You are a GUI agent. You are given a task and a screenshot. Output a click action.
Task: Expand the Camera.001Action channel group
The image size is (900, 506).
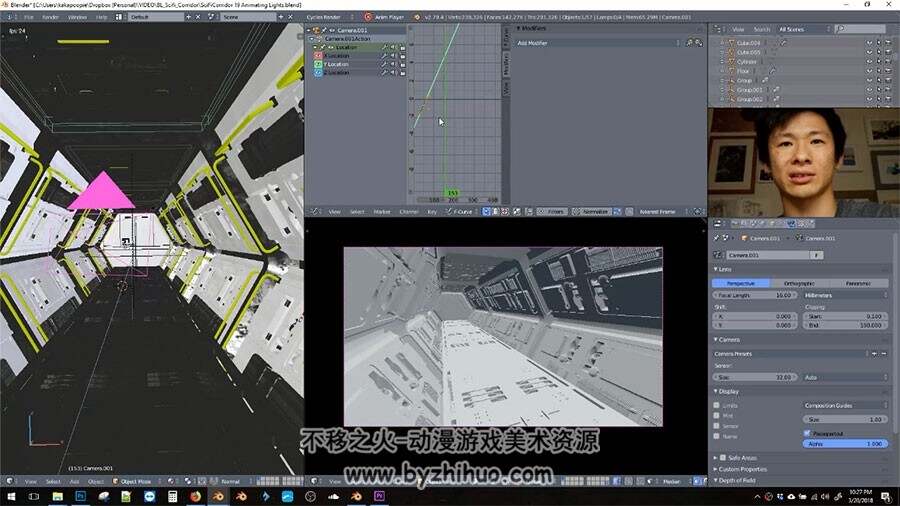pyautogui.click(x=313, y=38)
